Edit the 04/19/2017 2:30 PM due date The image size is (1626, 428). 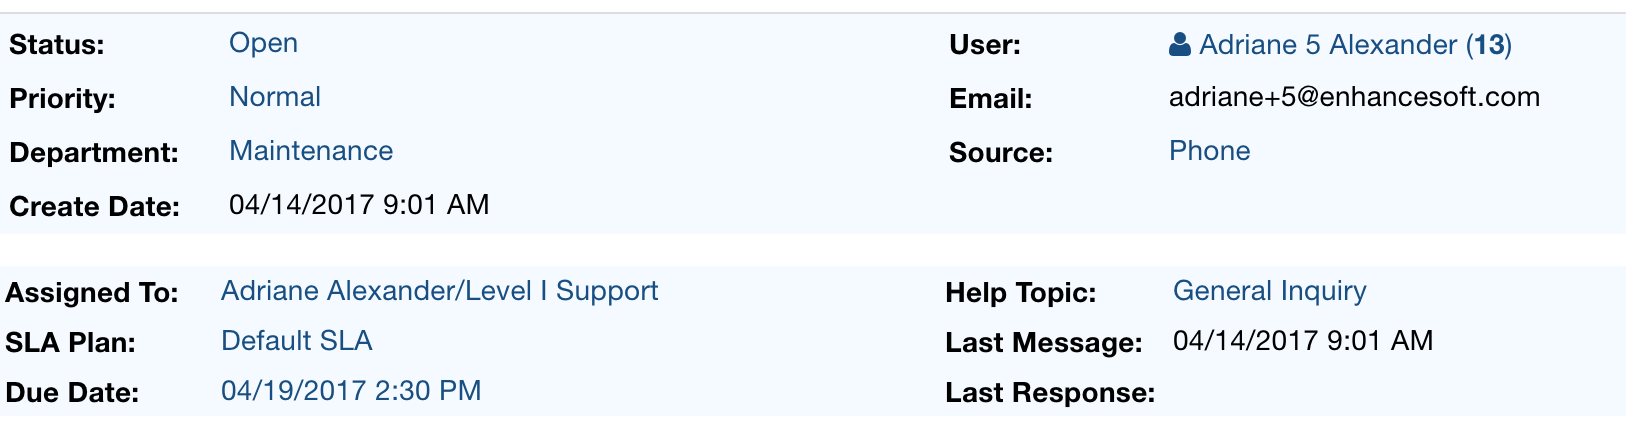(351, 391)
